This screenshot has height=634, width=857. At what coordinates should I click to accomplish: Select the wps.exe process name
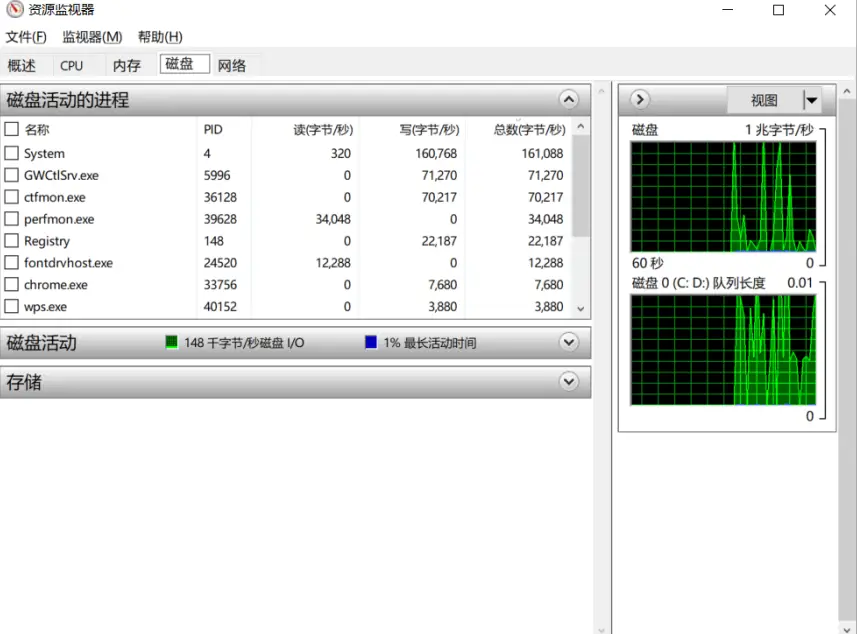click(45, 307)
